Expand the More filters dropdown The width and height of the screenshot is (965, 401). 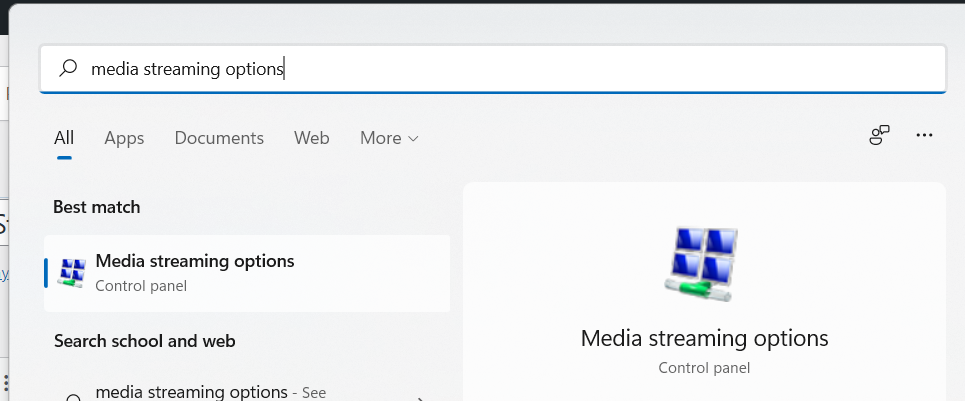[x=389, y=138]
